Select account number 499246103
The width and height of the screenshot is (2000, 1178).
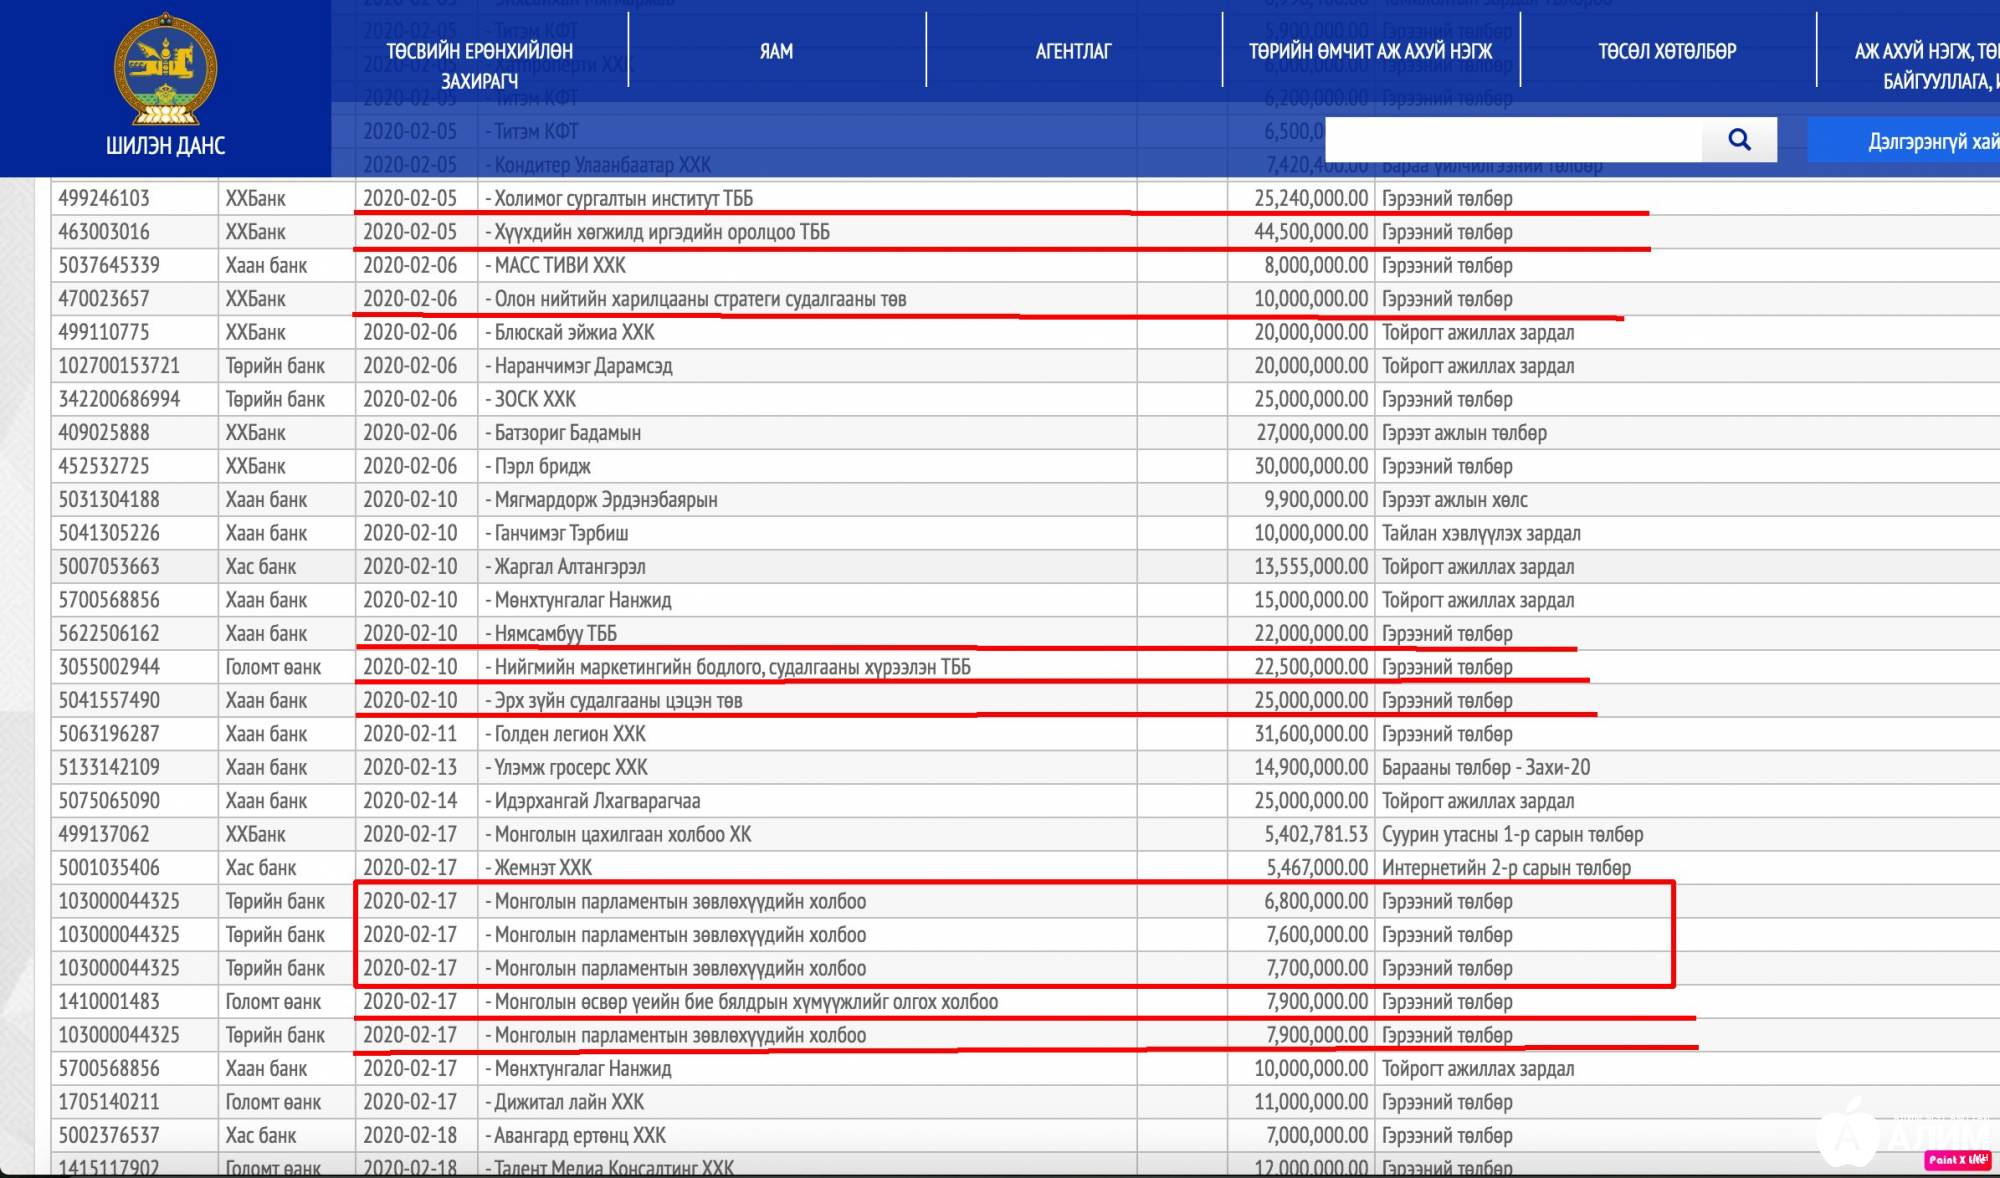tap(104, 198)
